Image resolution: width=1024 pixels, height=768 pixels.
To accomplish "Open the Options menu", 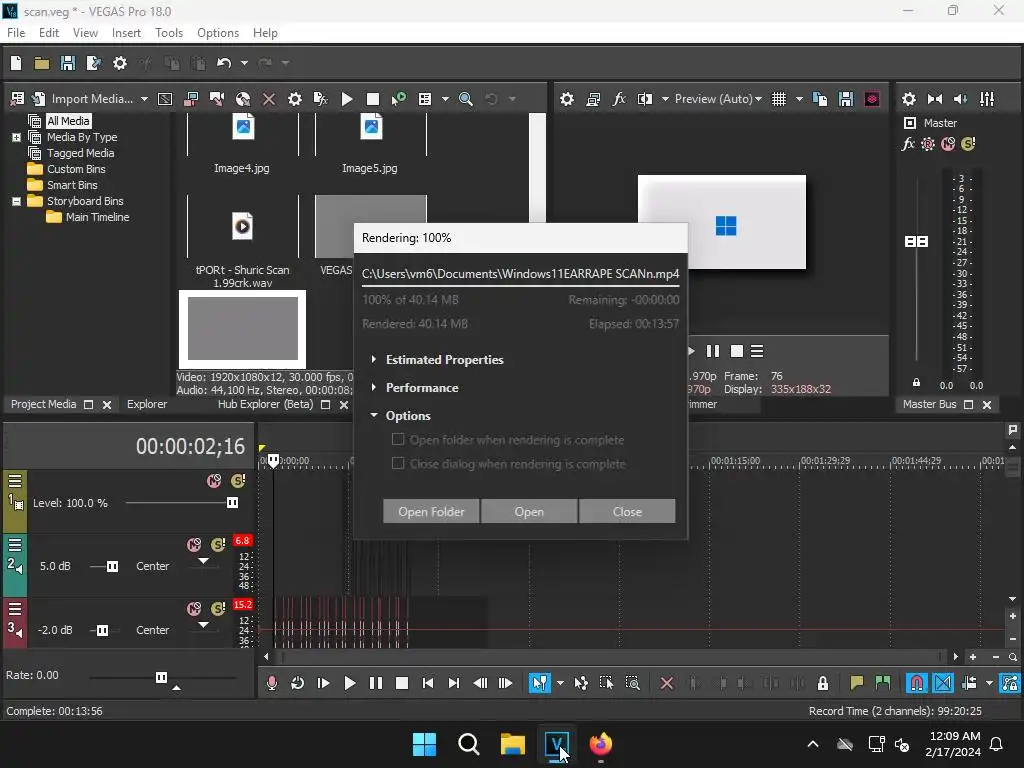I will pos(218,33).
